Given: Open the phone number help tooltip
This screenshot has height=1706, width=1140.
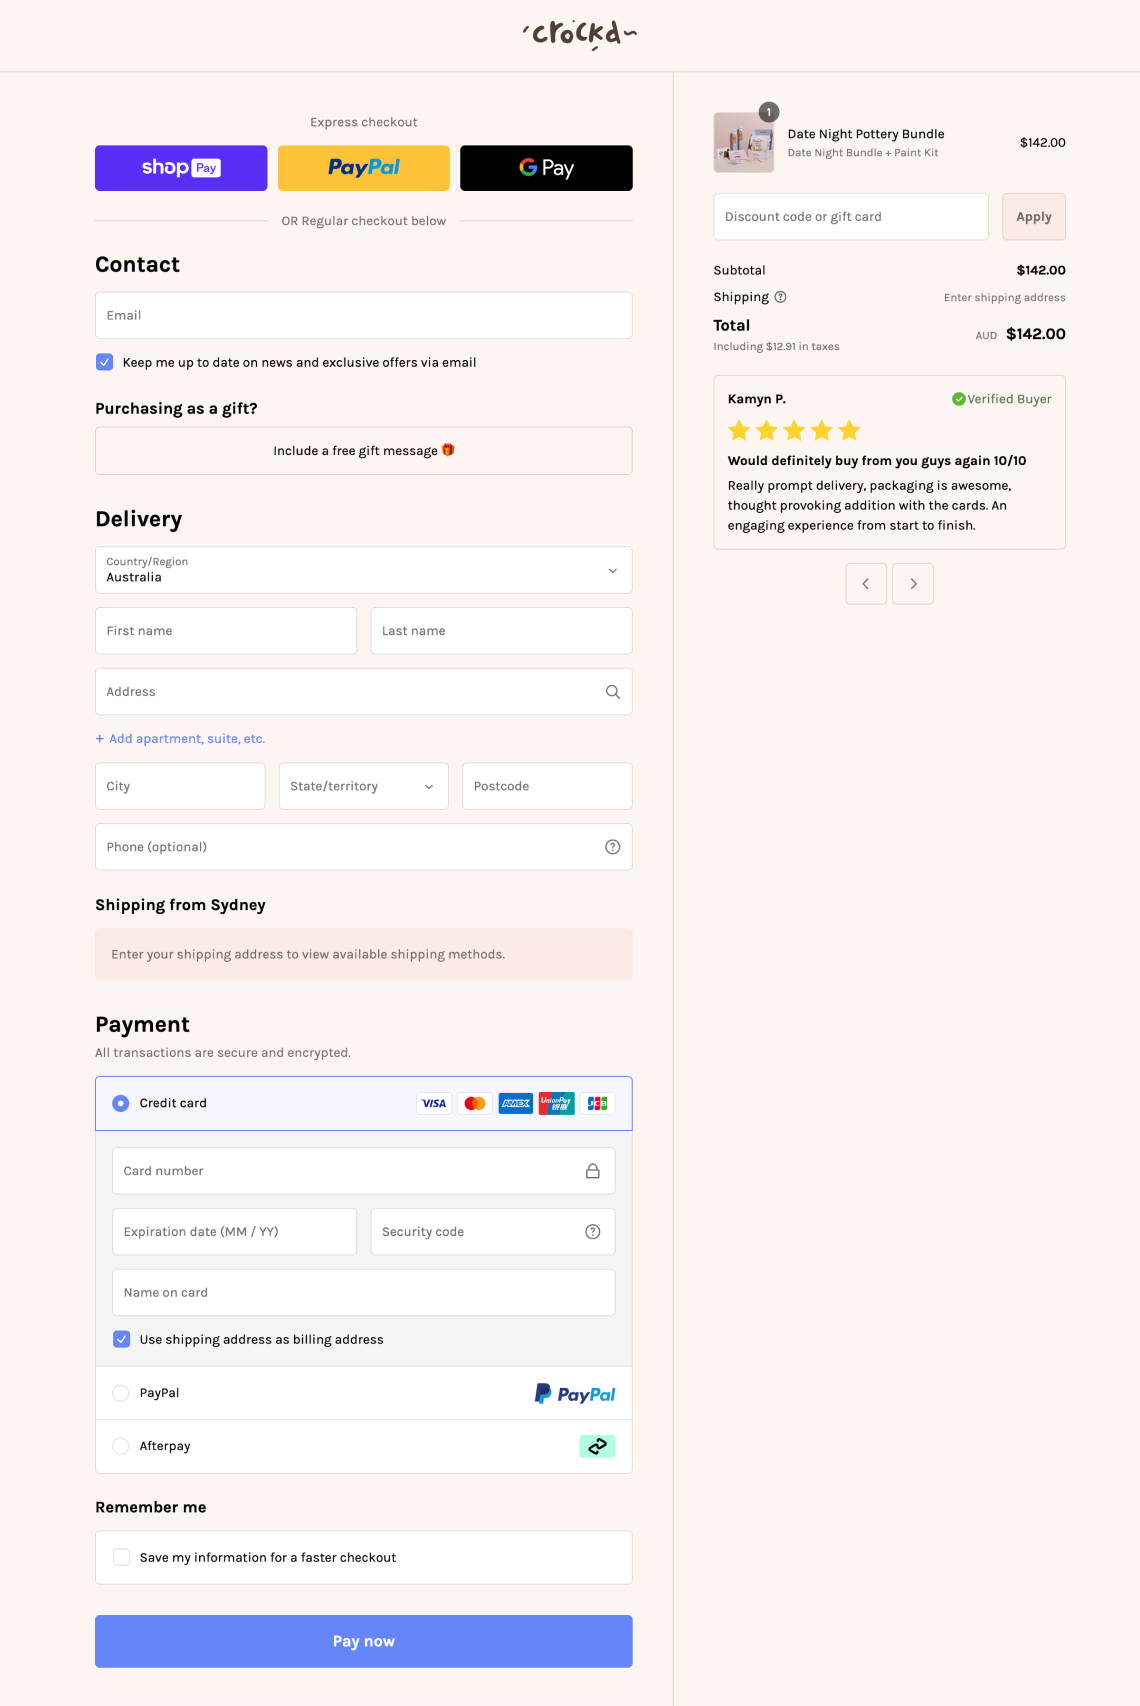Looking at the screenshot, I should [611, 846].
